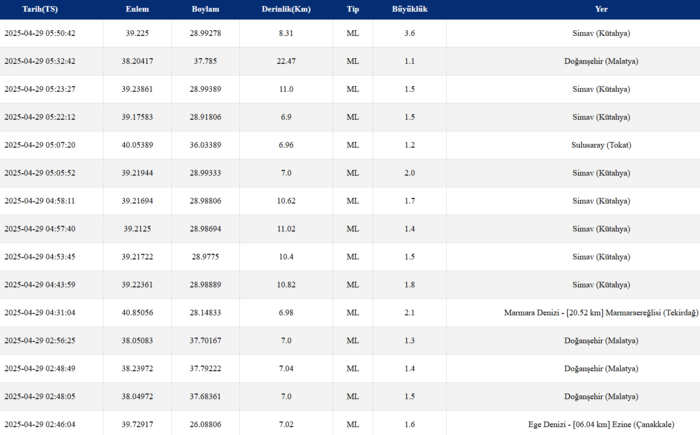Select Ege Denizi Ezine (Çanakkale) location
Screen dimensions: 700x435
(601, 424)
